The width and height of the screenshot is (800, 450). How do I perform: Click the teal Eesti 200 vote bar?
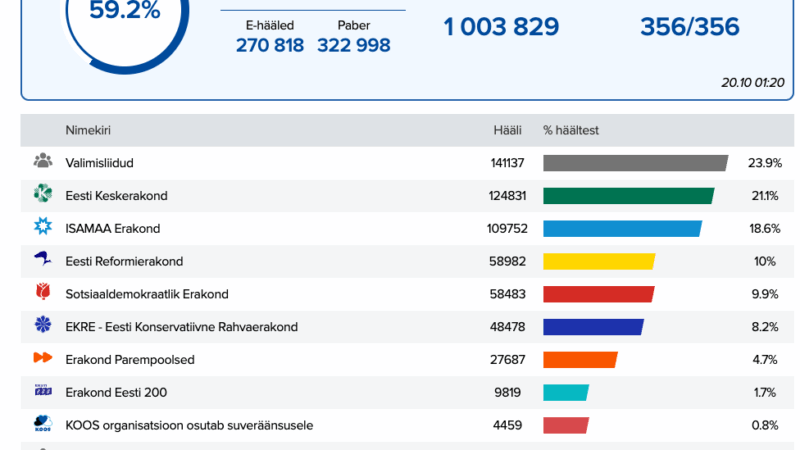566,392
